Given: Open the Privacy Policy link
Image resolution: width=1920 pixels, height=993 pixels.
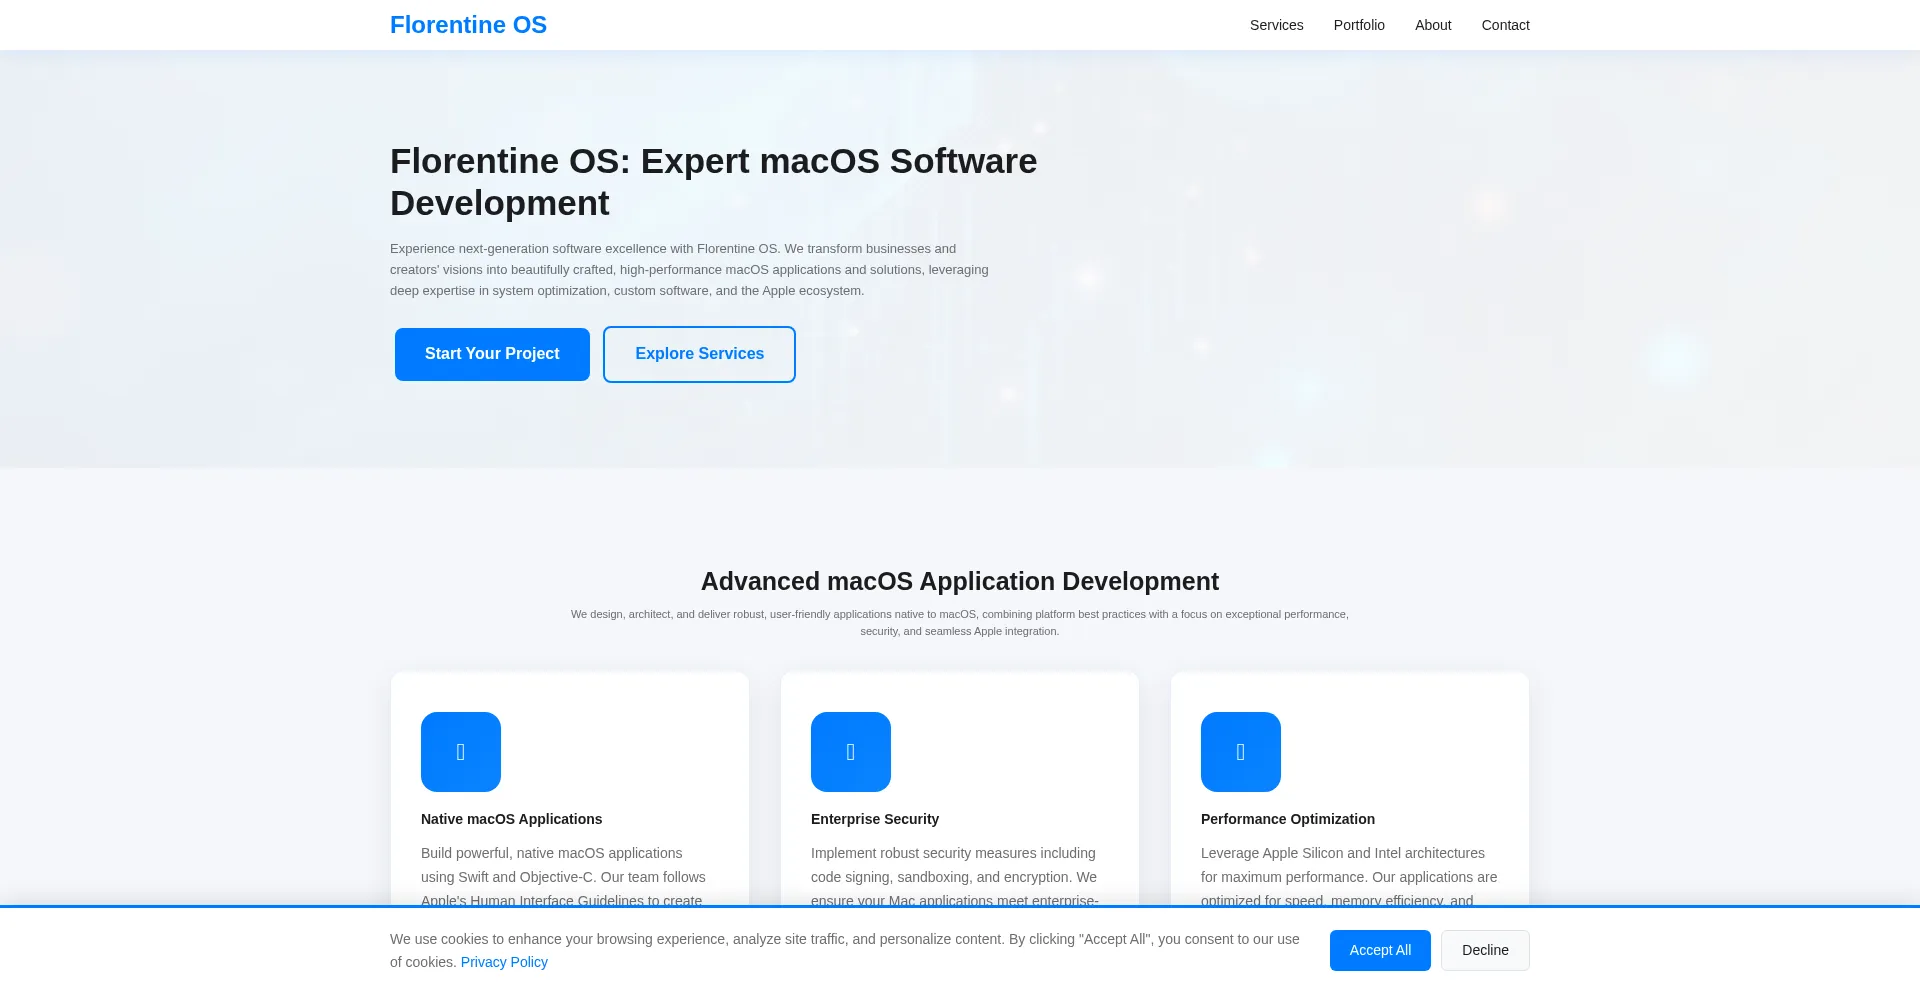Looking at the screenshot, I should pyautogui.click(x=504, y=962).
